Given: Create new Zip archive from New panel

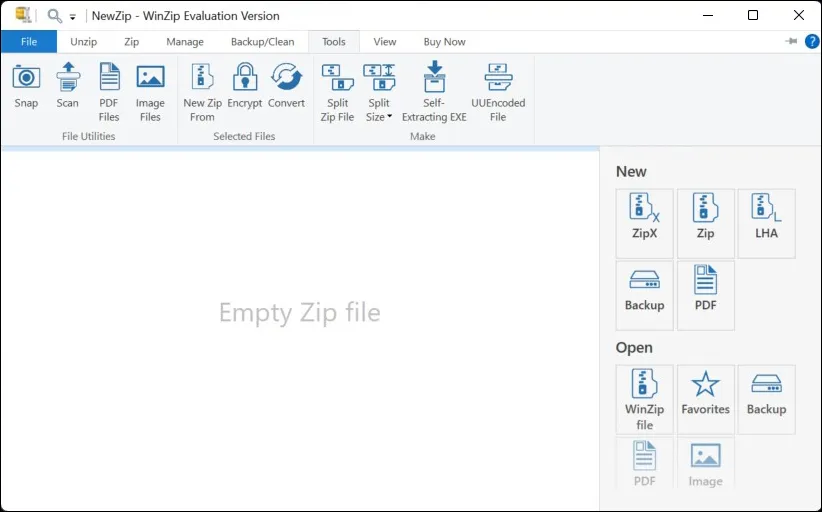Looking at the screenshot, I should pyautogui.click(x=706, y=223).
